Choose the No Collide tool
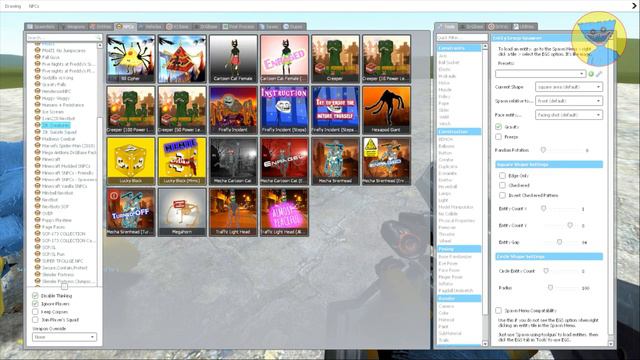 [x=448, y=214]
